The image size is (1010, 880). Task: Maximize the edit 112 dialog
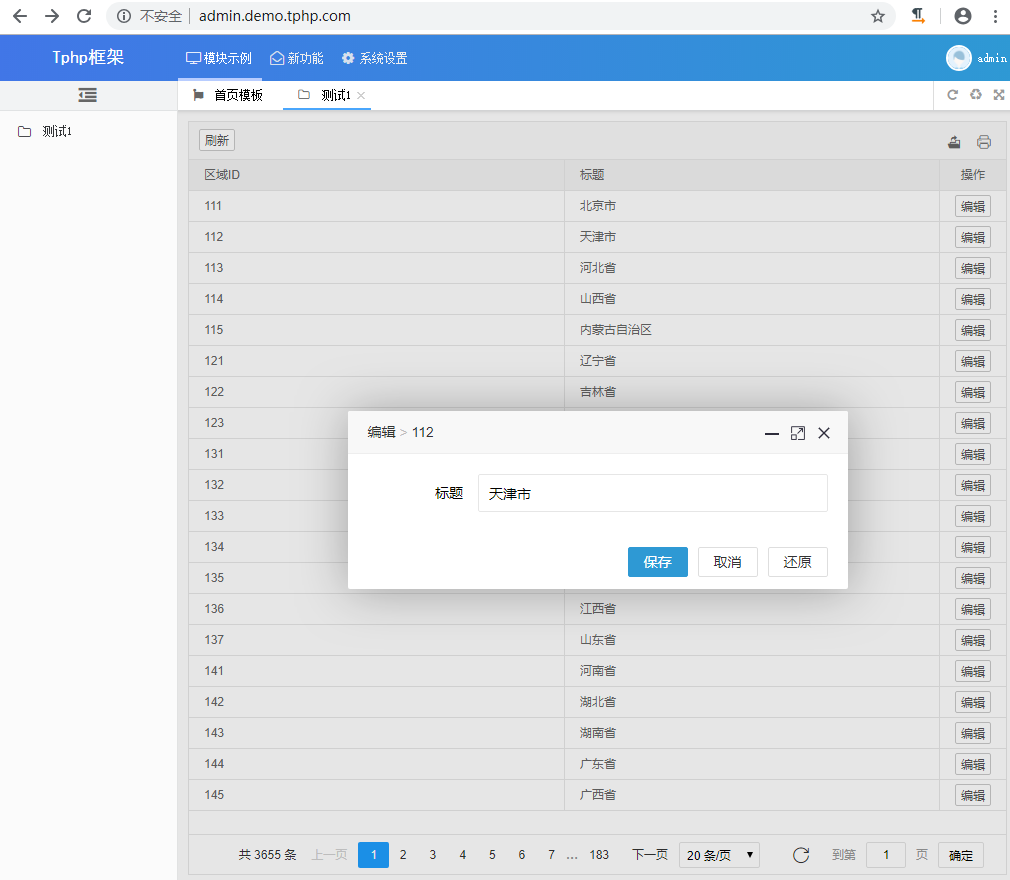797,433
